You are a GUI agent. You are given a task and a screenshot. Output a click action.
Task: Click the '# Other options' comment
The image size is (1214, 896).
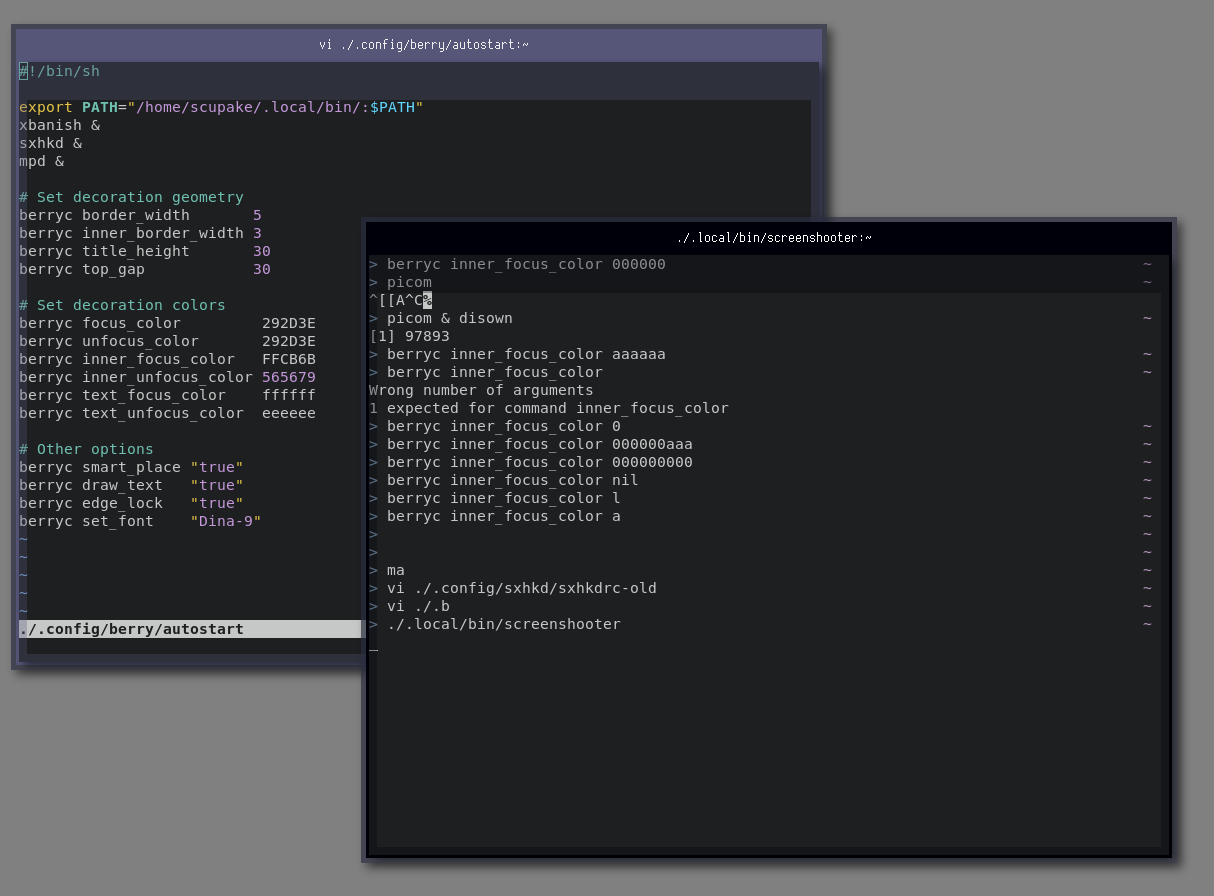click(86, 449)
